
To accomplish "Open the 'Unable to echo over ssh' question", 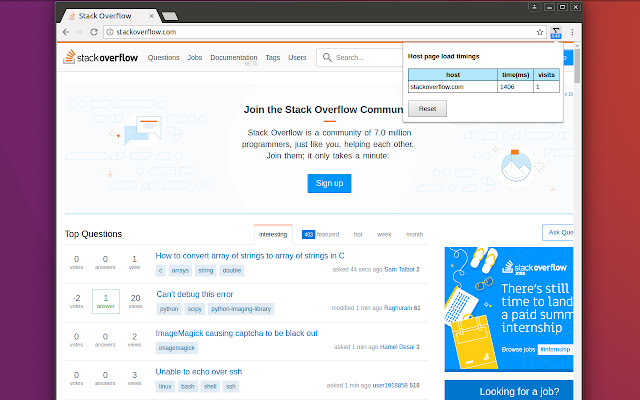I will (x=199, y=371).
